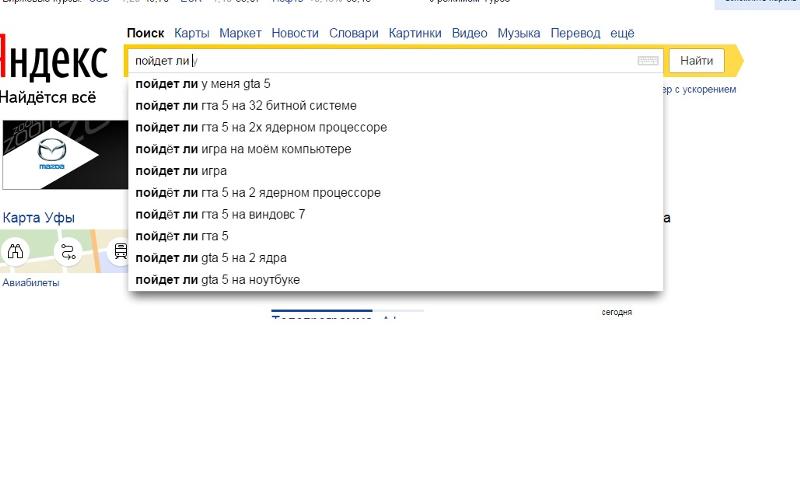Open the Словари tab
Screen dimensions: 800x477
click(x=354, y=33)
